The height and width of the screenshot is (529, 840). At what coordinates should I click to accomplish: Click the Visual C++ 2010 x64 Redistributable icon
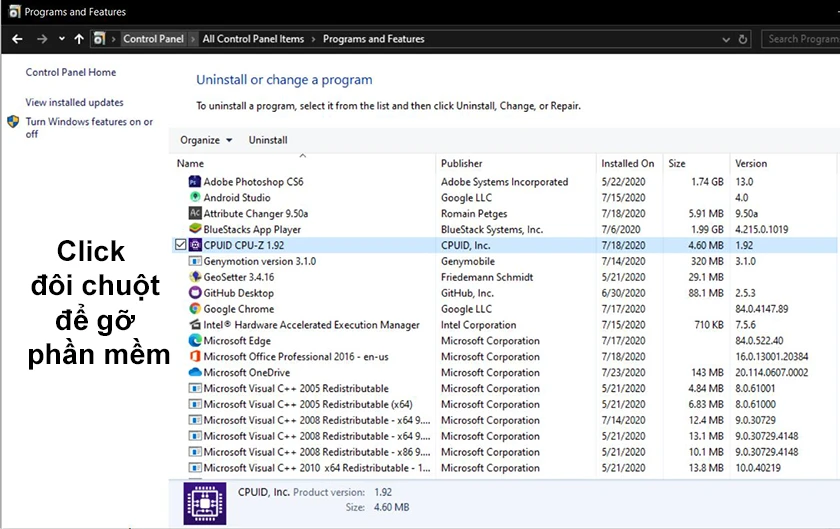(195, 468)
